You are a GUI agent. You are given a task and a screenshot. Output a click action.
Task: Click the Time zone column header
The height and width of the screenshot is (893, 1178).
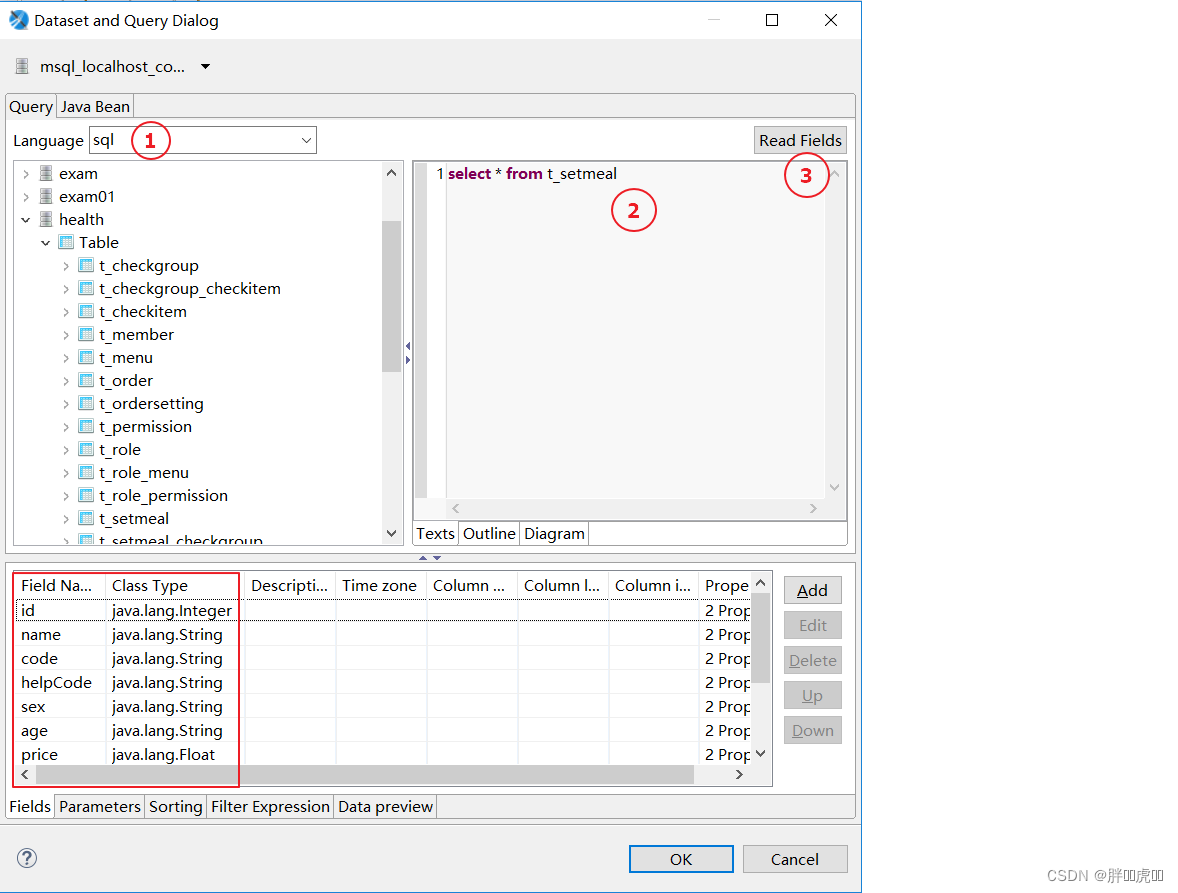381,586
